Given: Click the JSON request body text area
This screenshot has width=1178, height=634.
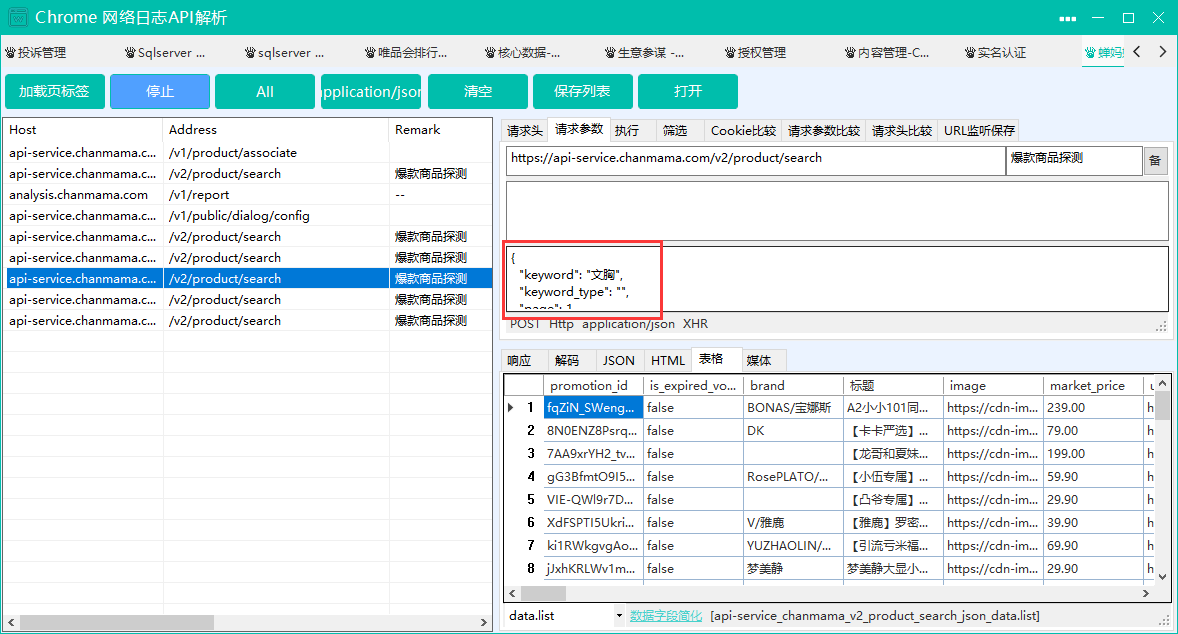Looking at the screenshot, I should coord(837,279).
